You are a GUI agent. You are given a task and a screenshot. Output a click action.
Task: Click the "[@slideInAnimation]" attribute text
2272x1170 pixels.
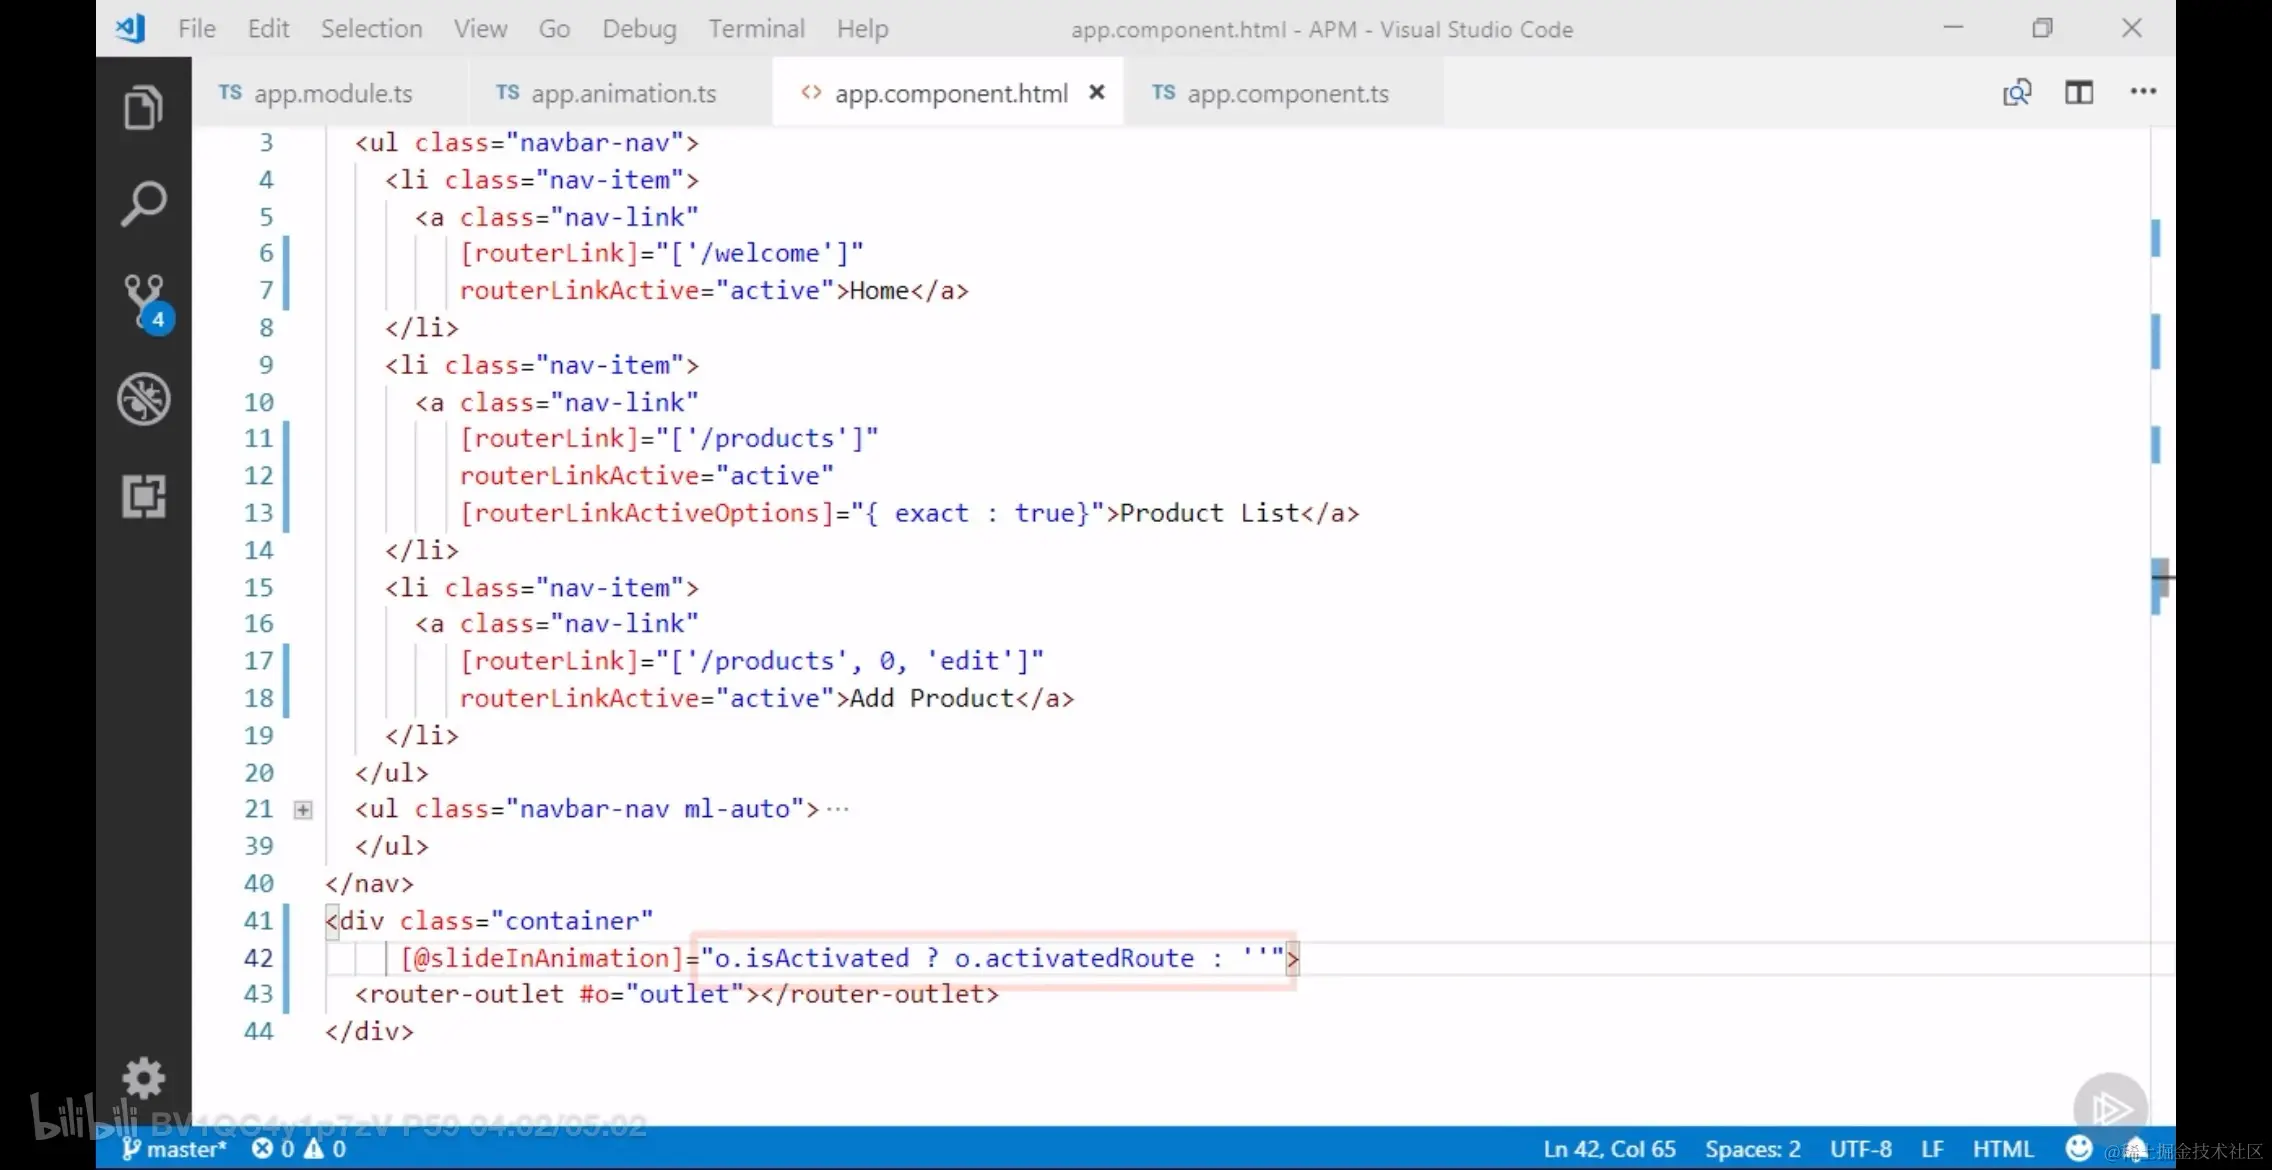(x=541, y=957)
